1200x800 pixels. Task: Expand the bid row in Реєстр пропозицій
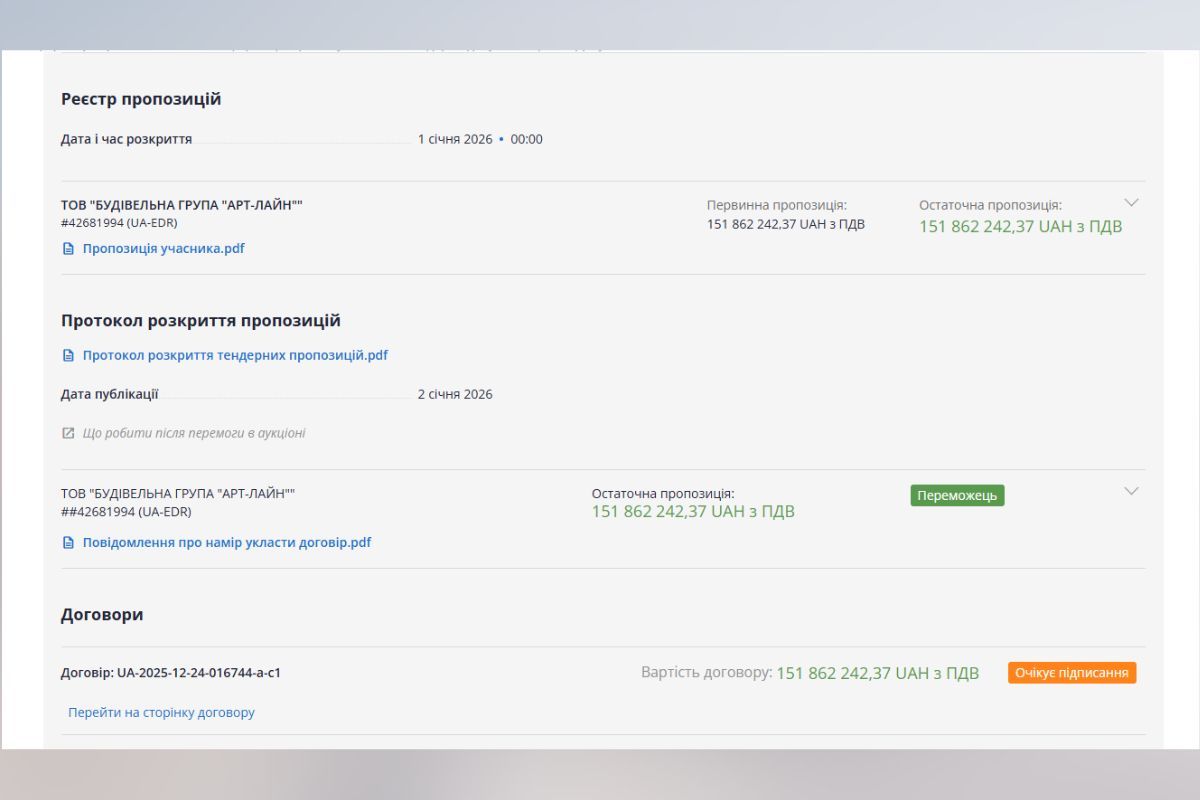[x=1131, y=202]
